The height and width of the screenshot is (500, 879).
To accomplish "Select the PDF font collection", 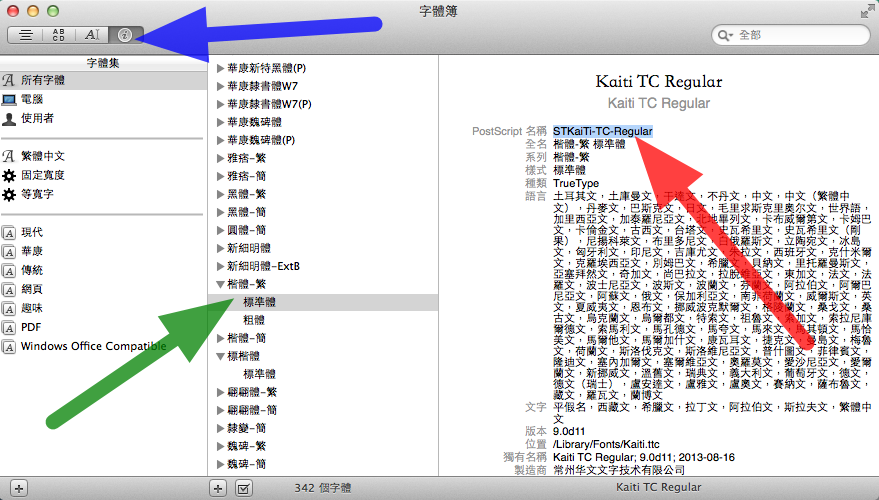I will tap(103, 327).
